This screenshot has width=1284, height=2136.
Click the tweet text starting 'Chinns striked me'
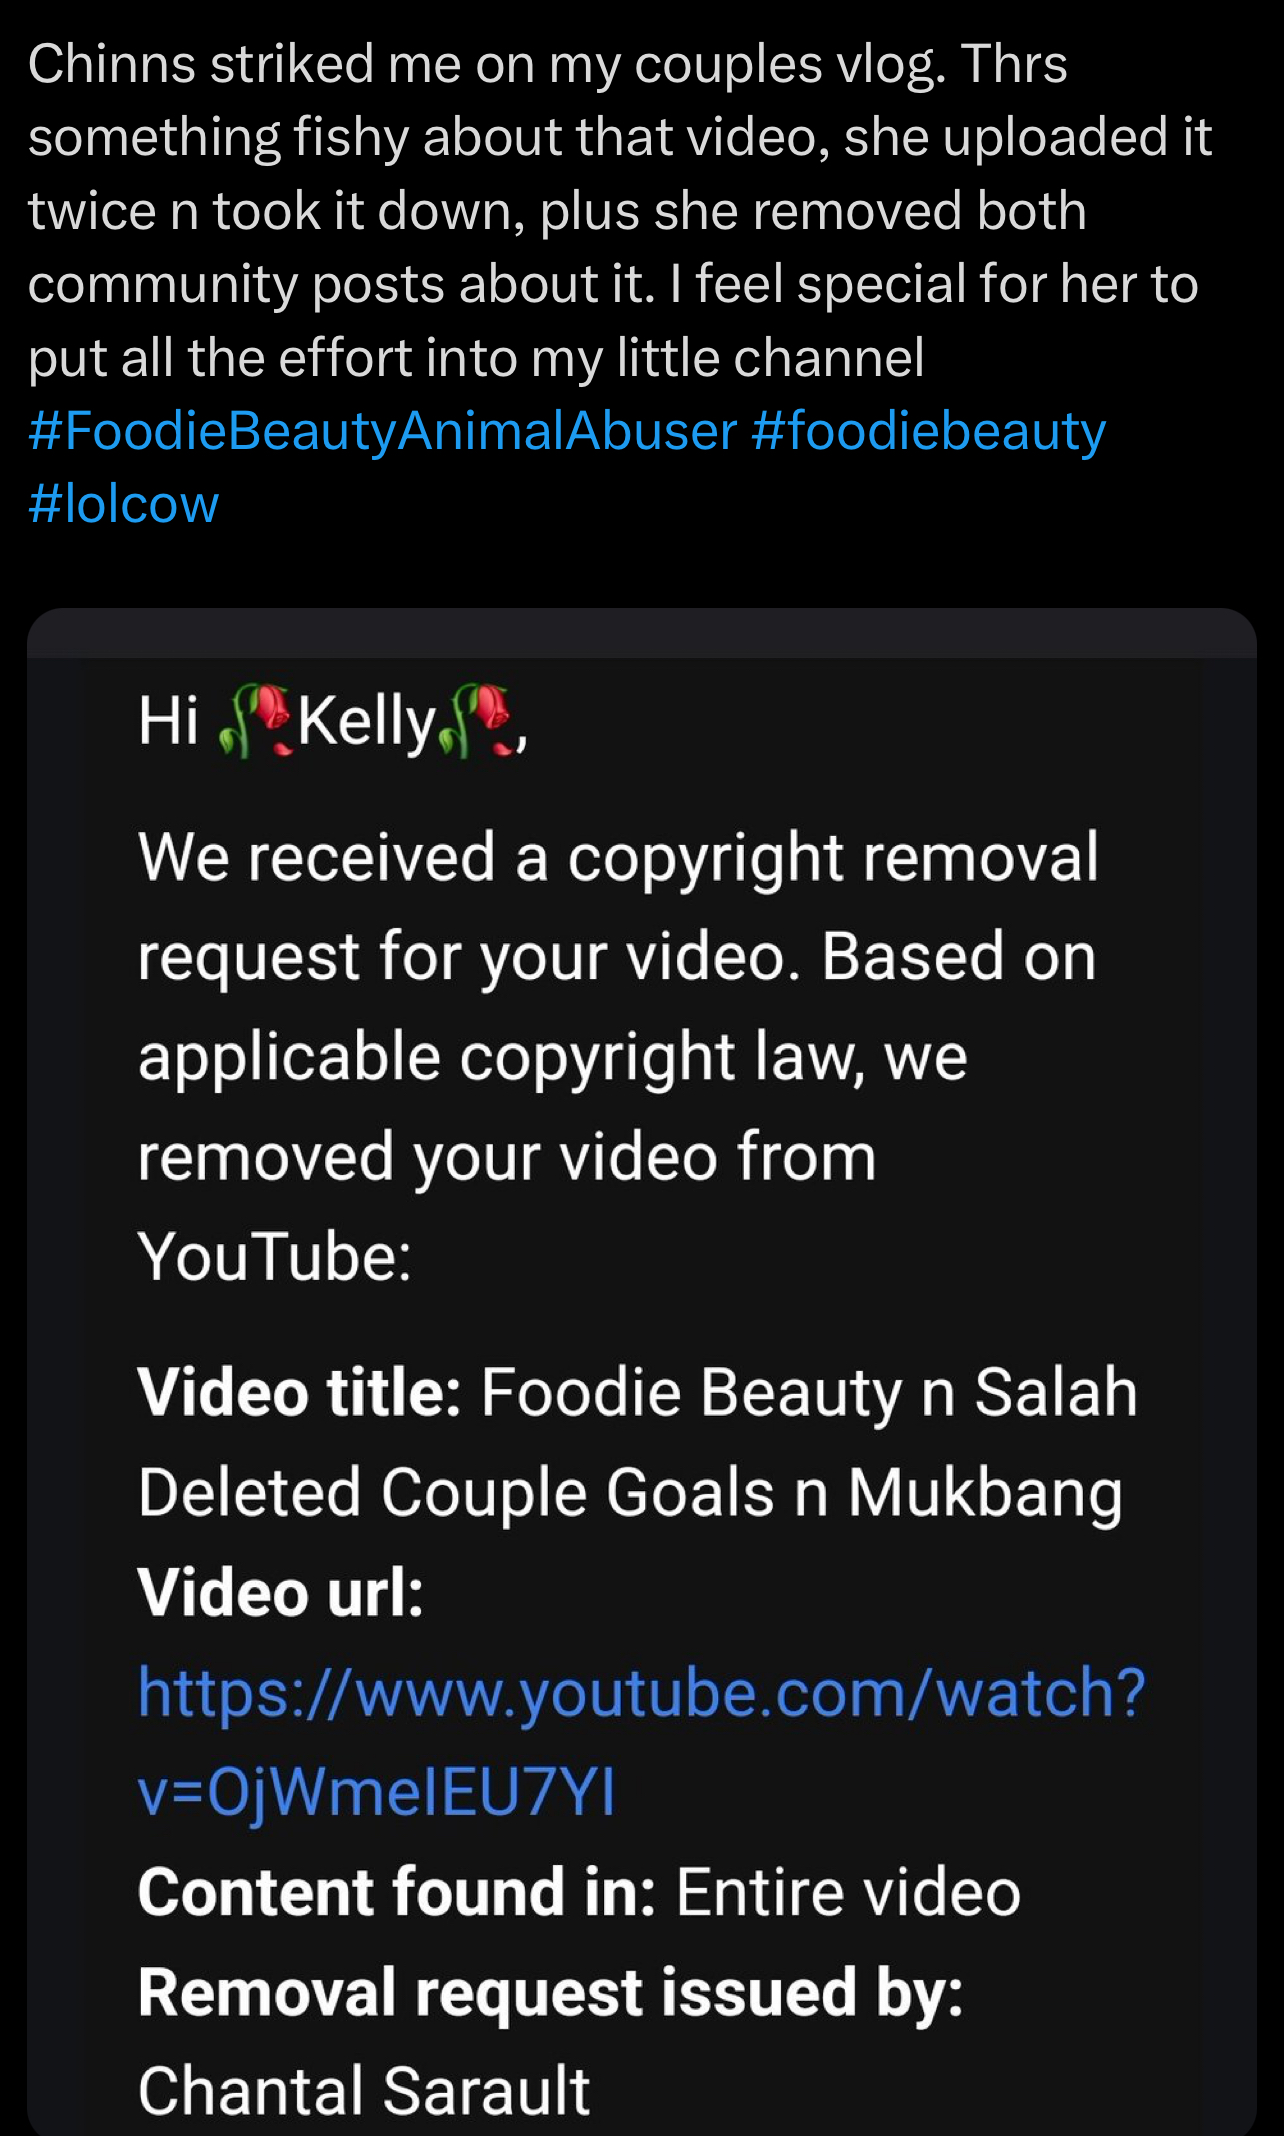tap(620, 210)
